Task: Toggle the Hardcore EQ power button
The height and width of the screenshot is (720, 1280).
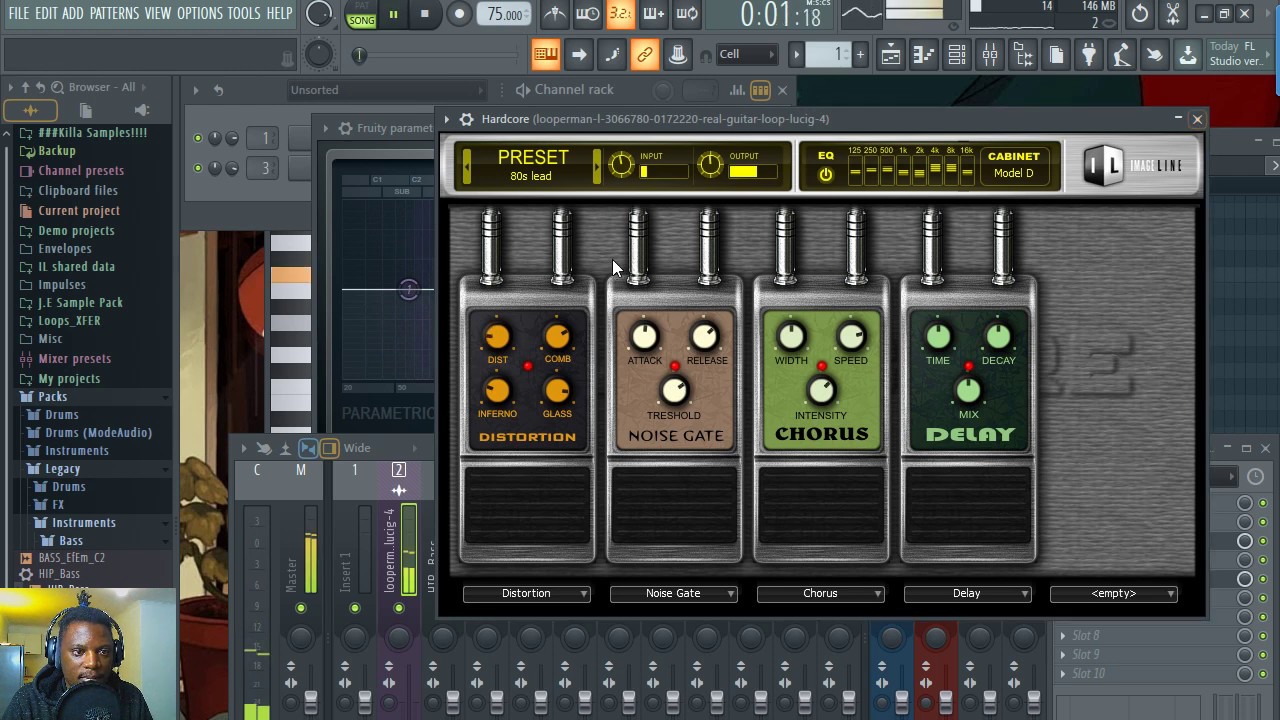Action: (x=825, y=175)
